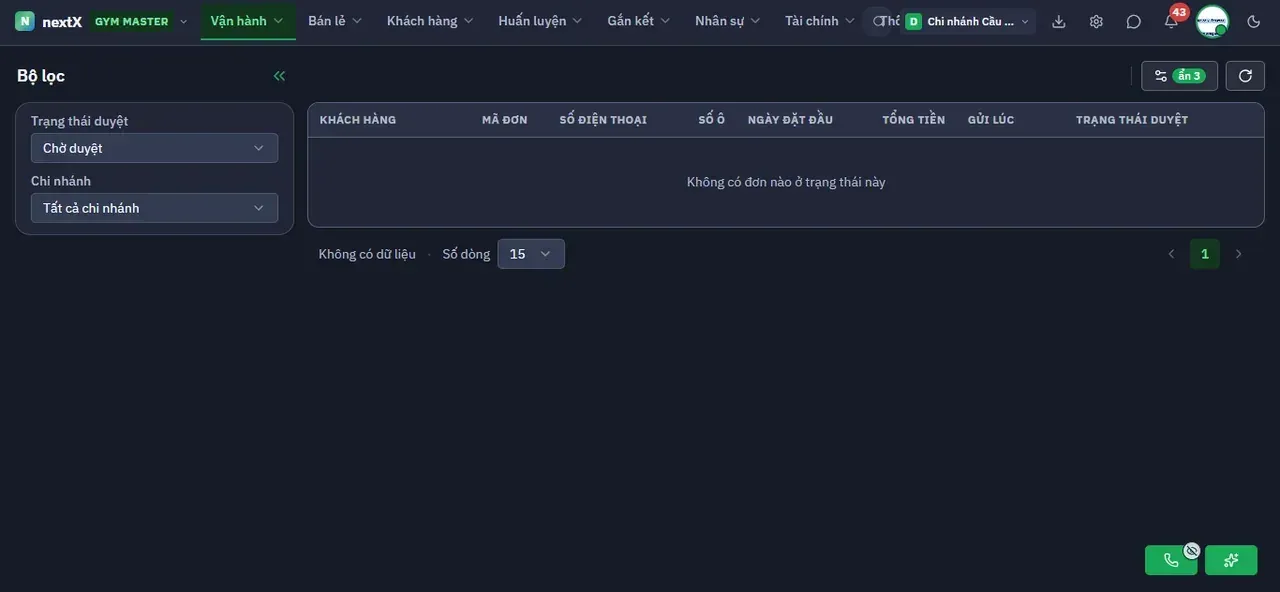This screenshot has height=592, width=1280.
Task: Open the Tất cả chi nhánh dropdown
Action: (x=154, y=208)
